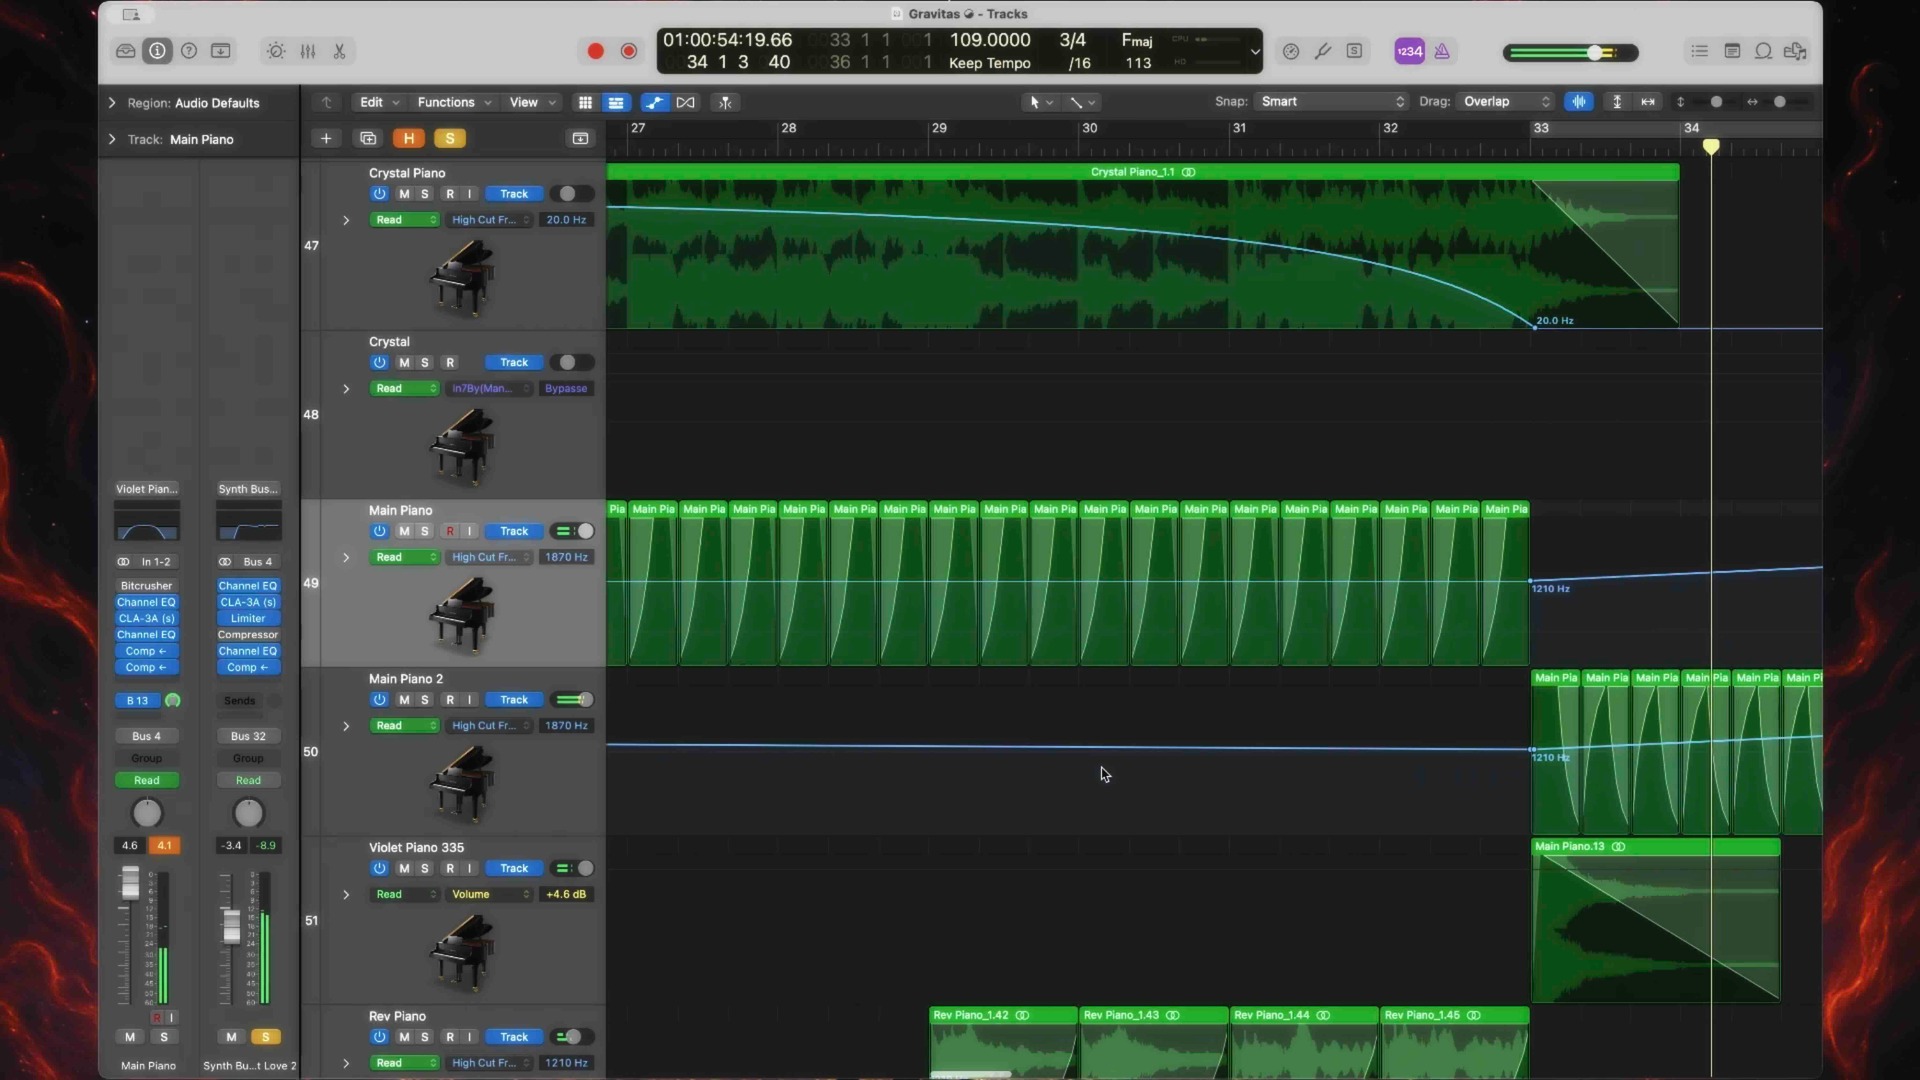This screenshot has height=1080, width=1920.
Task: Click the Record button in transport
Action: [x=595, y=51]
